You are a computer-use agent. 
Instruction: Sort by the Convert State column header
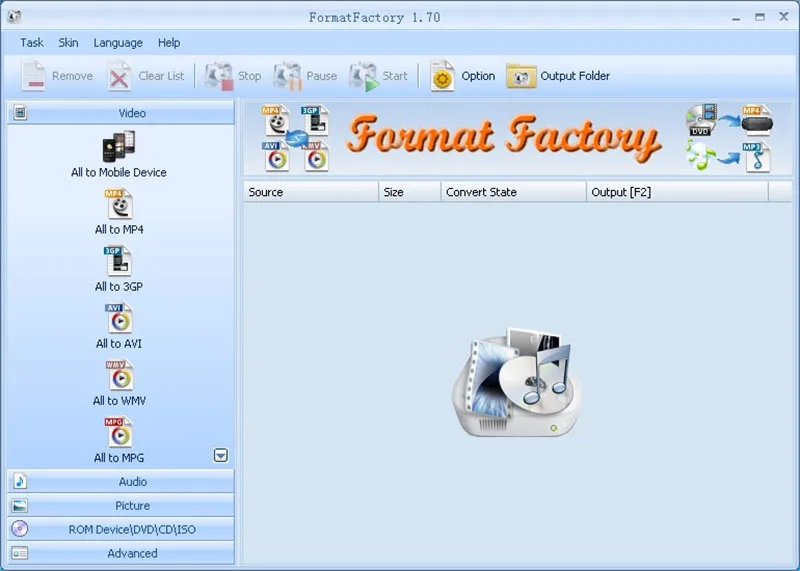pyautogui.click(x=513, y=192)
